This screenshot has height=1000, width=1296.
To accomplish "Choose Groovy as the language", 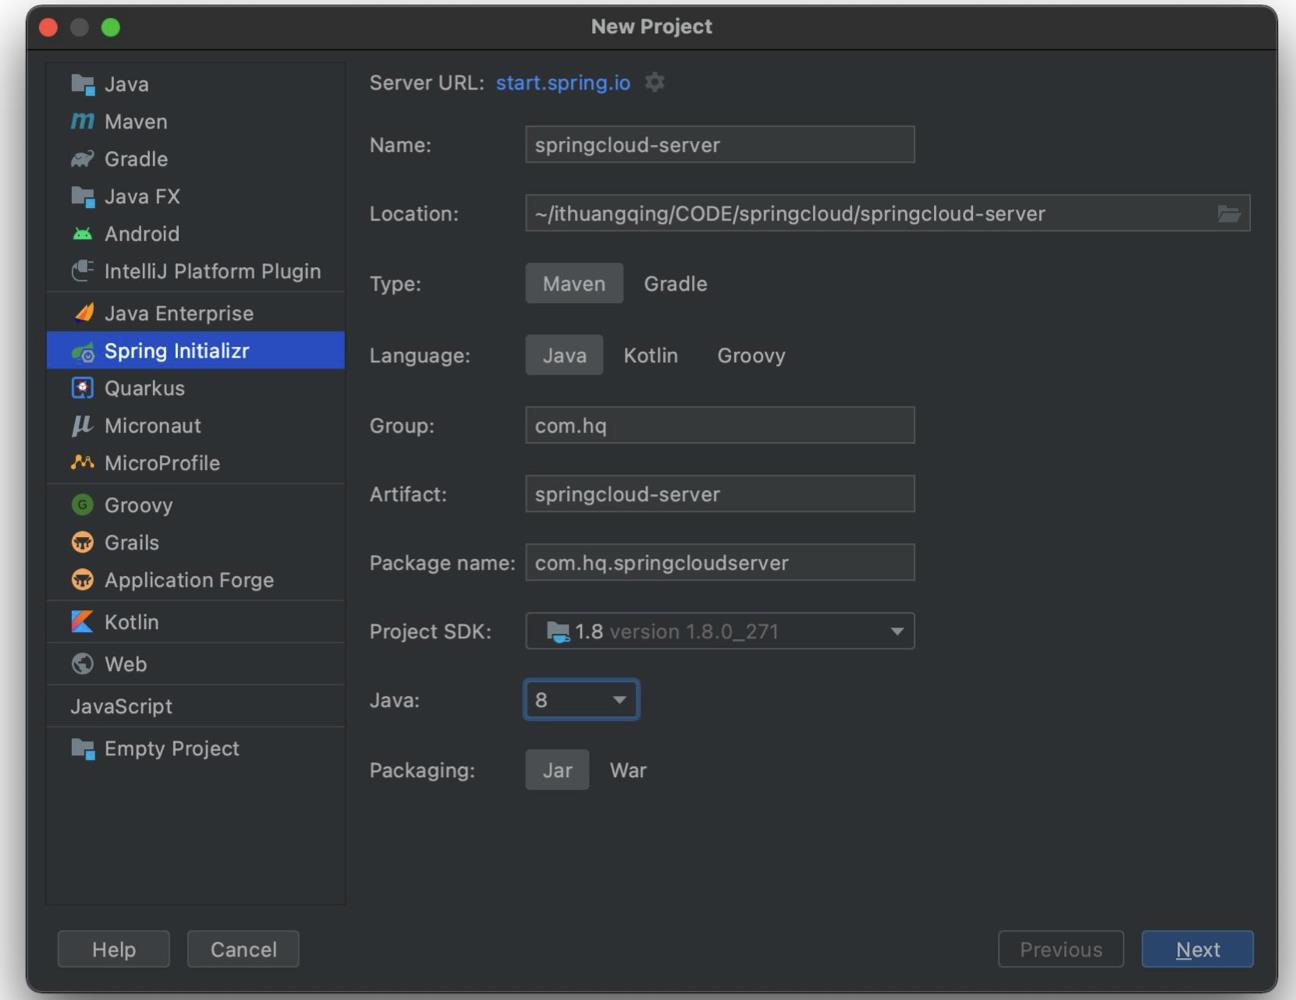I will (751, 355).
